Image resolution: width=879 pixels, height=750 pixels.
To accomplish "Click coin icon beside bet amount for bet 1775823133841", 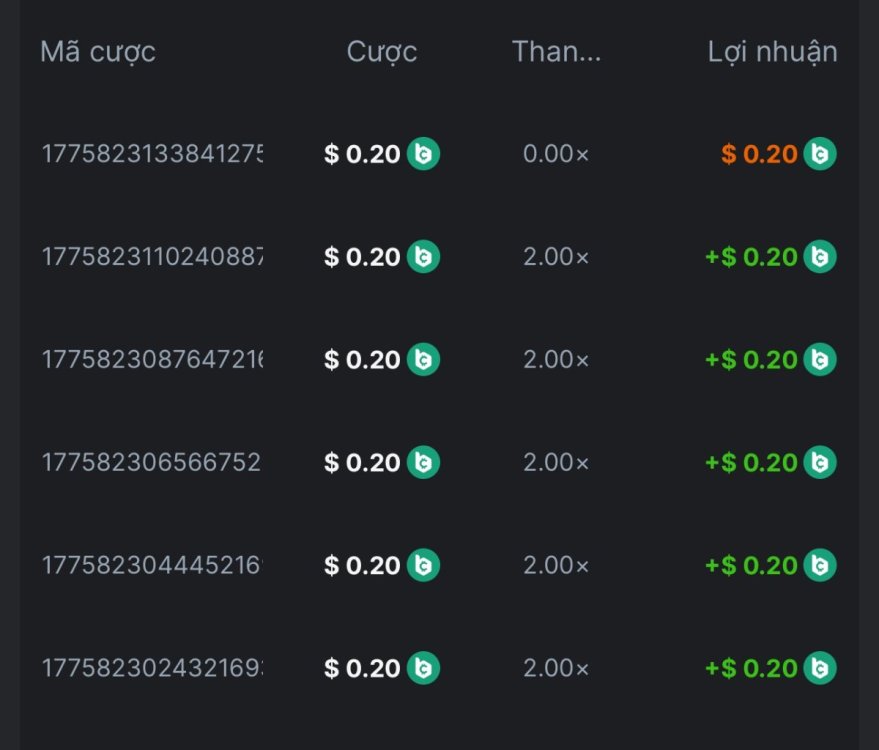I will click(423, 154).
